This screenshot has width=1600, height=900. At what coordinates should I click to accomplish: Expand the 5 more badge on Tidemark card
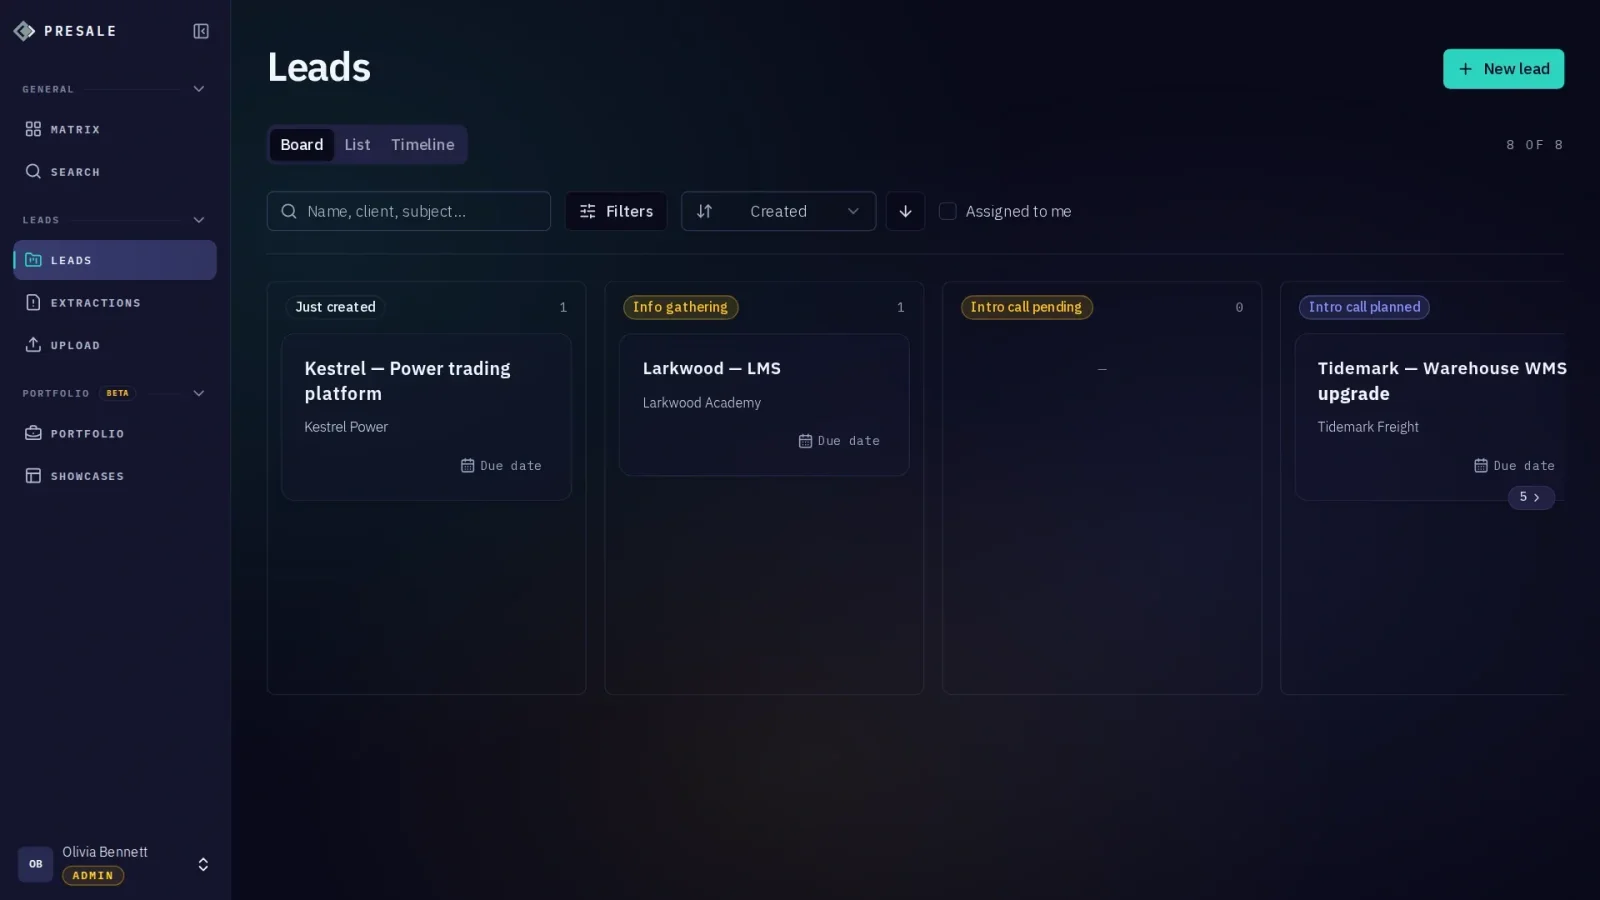pyautogui.click(x=1531, y=497)
